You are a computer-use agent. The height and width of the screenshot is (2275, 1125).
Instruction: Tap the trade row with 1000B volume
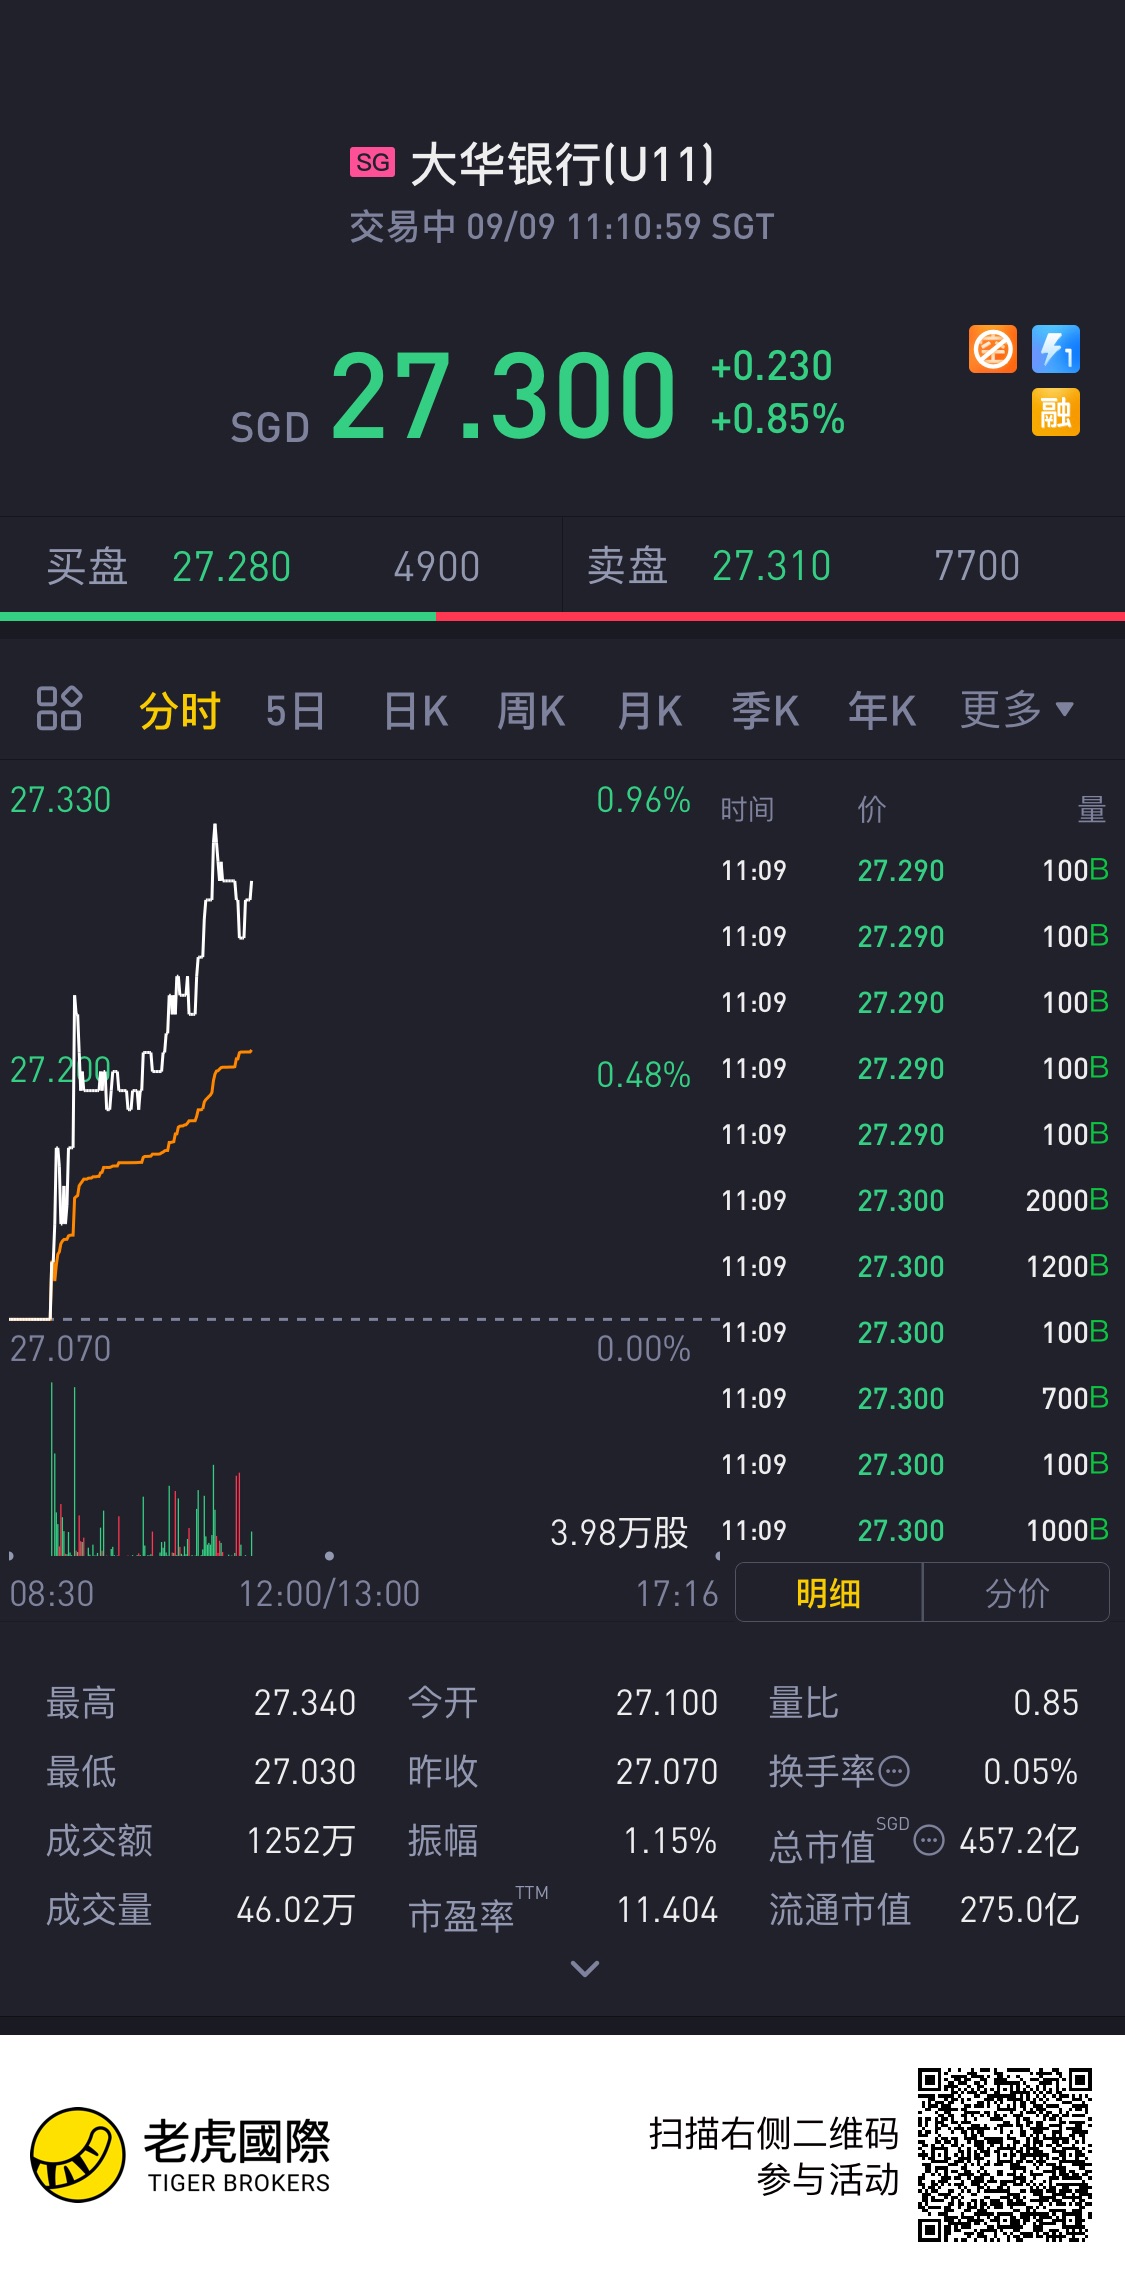914,1530
